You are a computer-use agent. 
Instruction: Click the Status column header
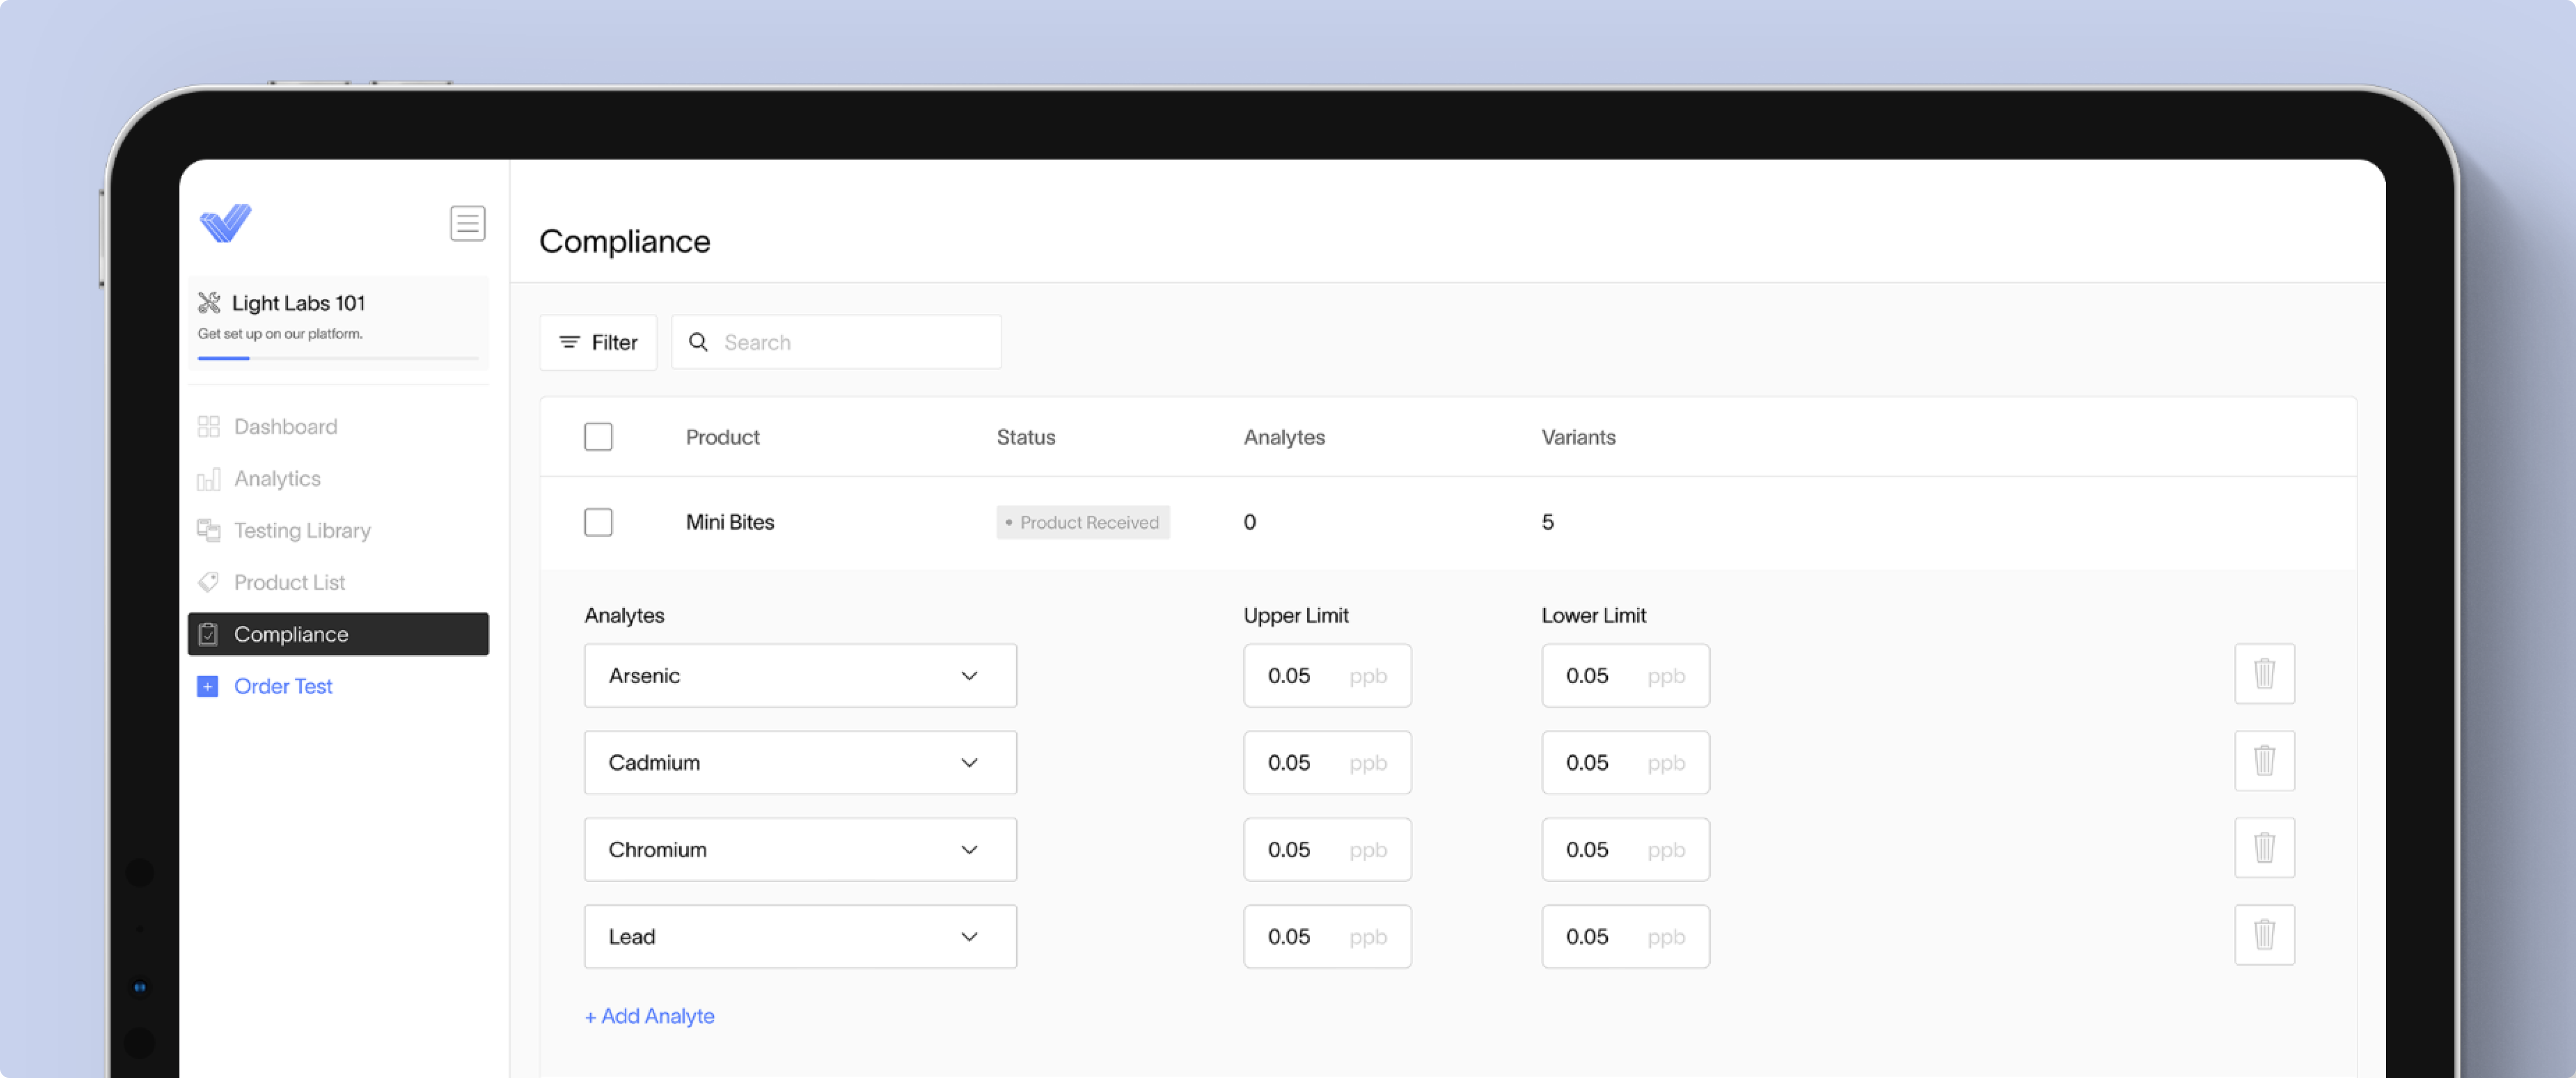(1025, 437)
